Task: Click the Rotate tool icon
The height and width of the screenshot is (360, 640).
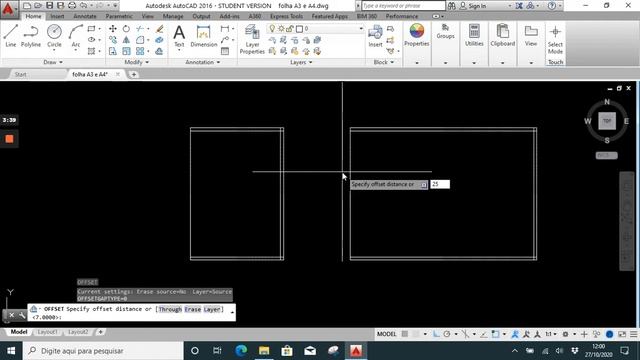Action: pyautogui.click(x=126, y=29)
